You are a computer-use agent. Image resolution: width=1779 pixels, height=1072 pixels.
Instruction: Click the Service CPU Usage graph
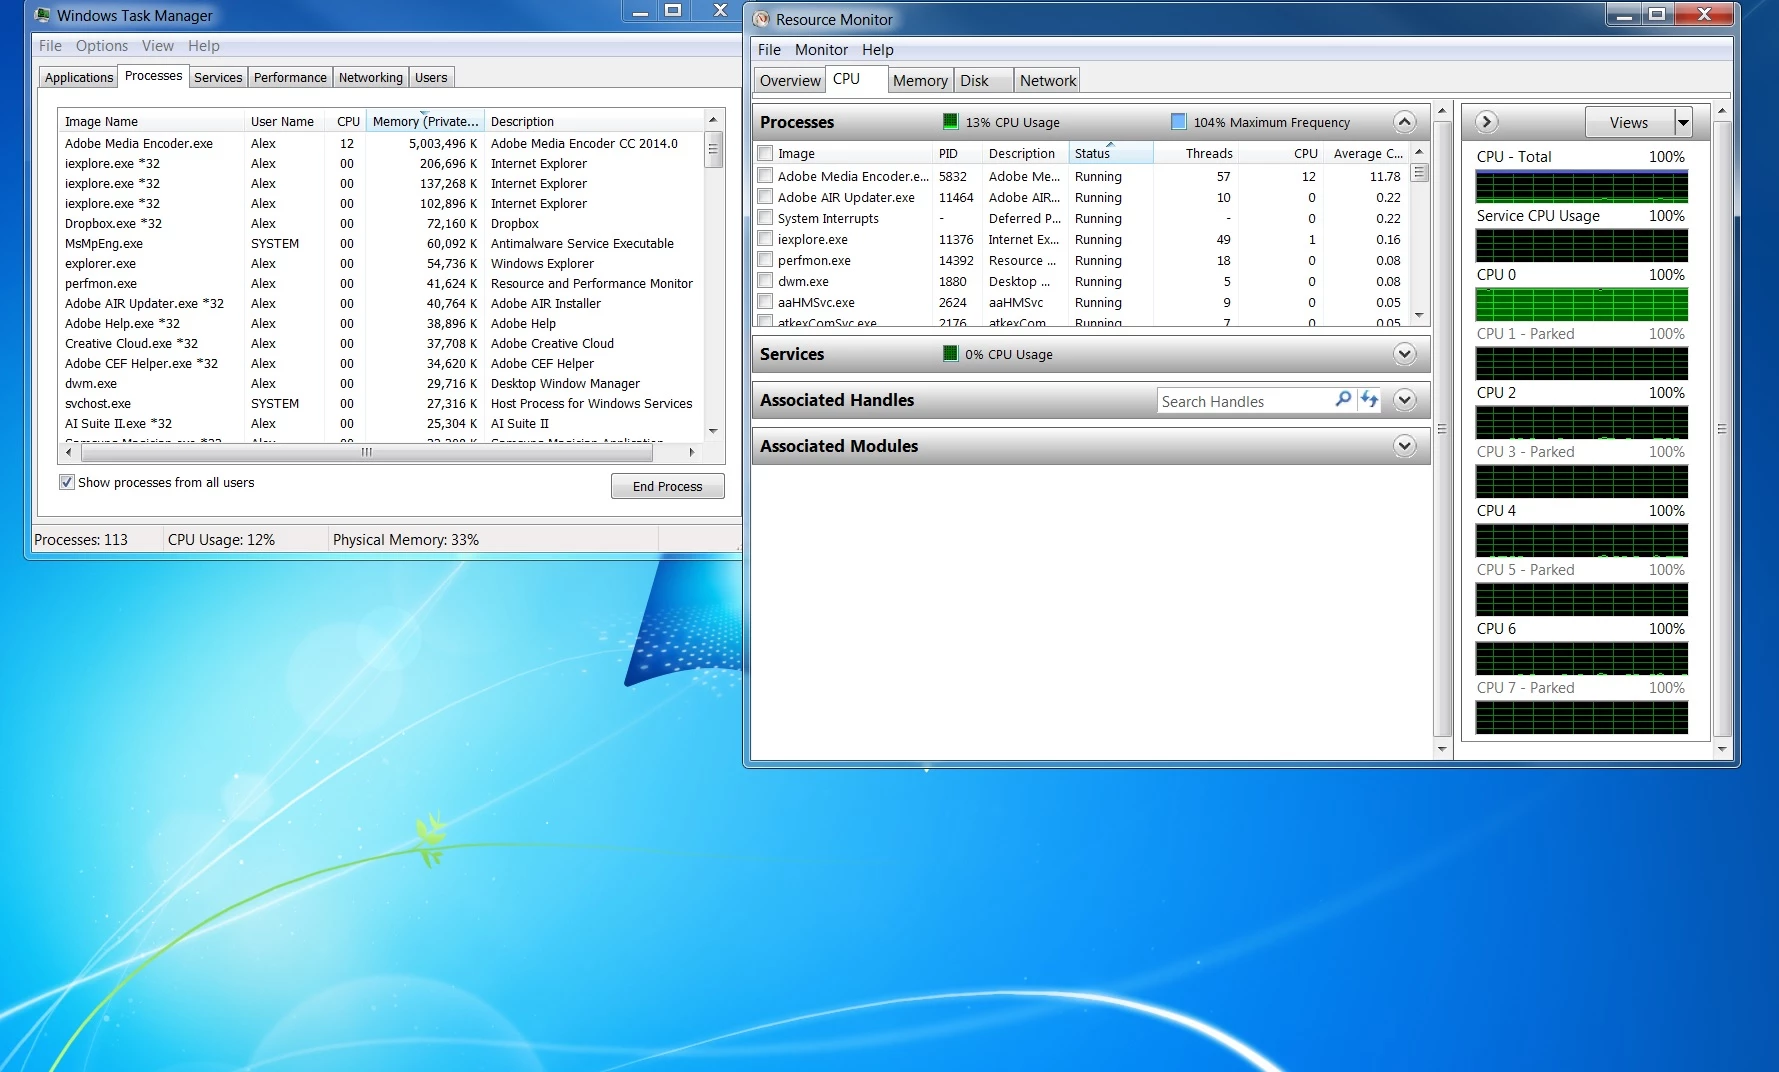(x=1581, y=245)
